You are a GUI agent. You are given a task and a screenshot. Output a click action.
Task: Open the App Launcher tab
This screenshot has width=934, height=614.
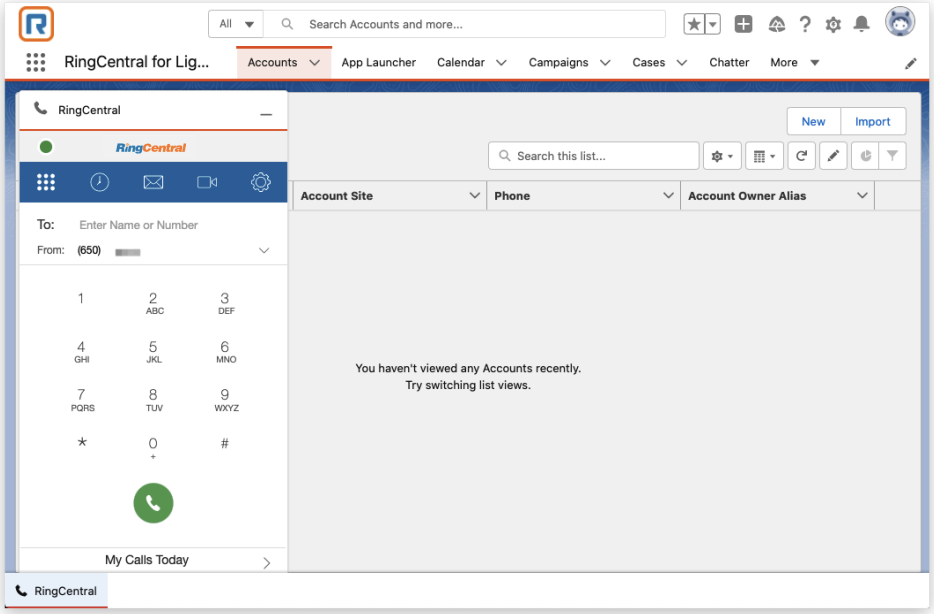378,63
